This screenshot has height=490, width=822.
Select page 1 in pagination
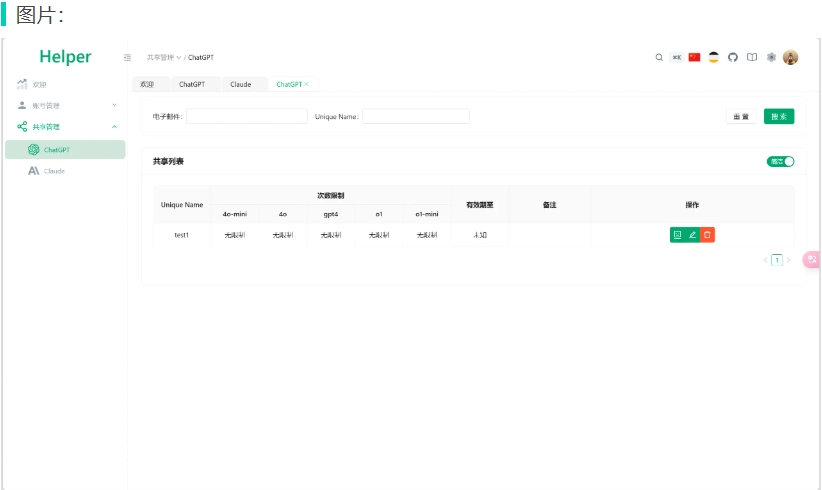pos(777,260)
